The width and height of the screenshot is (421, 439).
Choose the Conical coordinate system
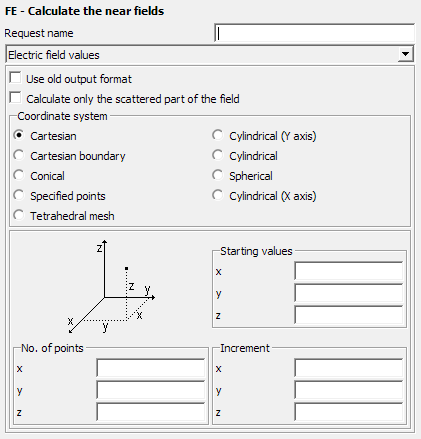click(x=19, y=175)
